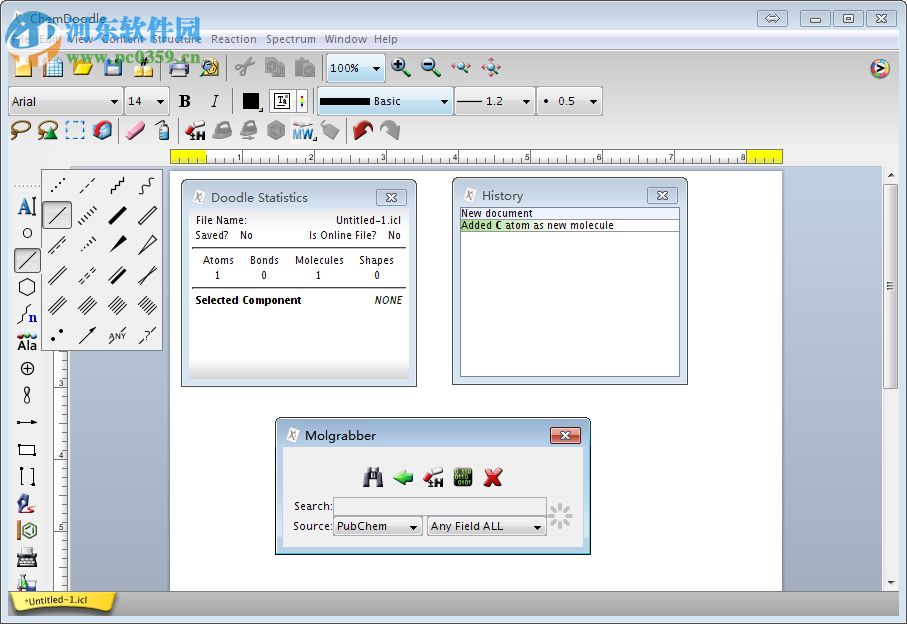Open the font size dropdown showing 14
The width and height of the screenshot is (907, 624).
tap(146, 100)
